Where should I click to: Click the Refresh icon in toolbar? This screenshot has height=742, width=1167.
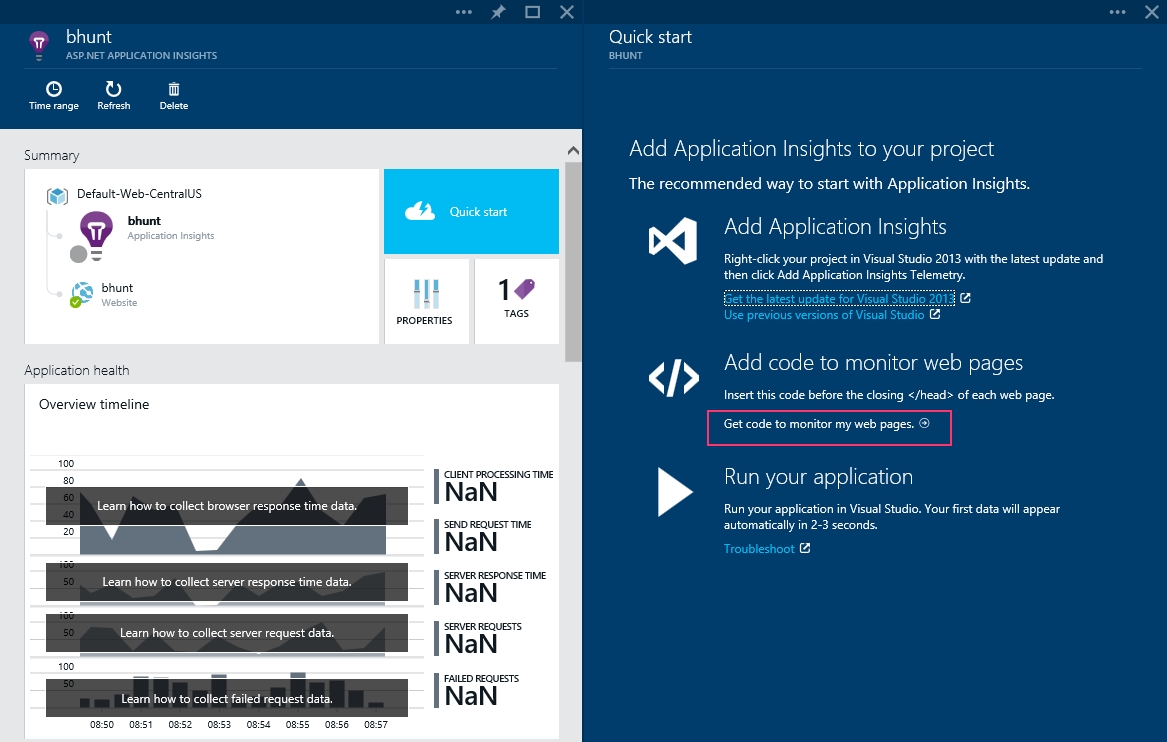point(113,89)
